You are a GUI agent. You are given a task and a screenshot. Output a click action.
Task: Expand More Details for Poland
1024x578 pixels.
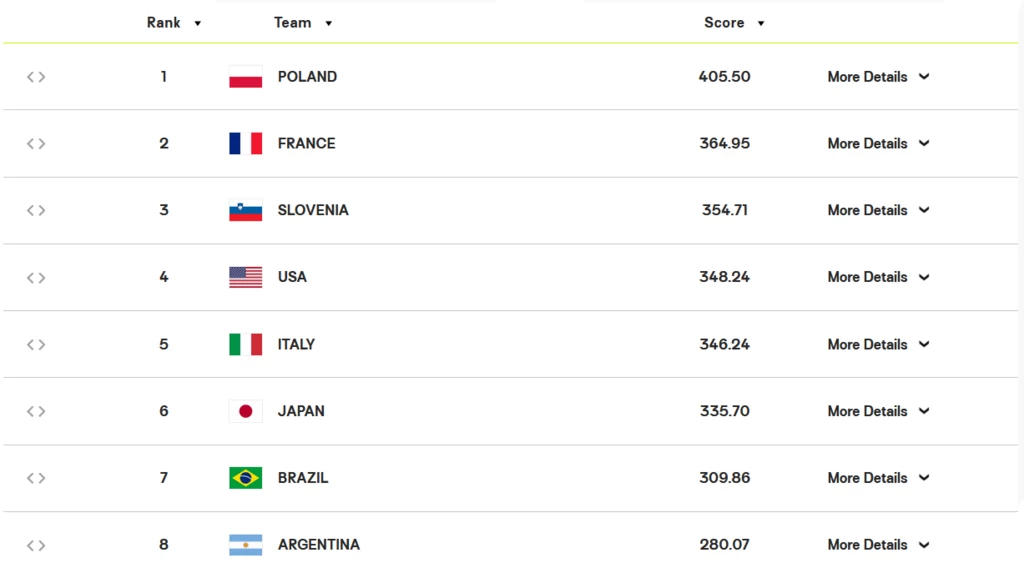pyautogui.click(x=878, y=77)
